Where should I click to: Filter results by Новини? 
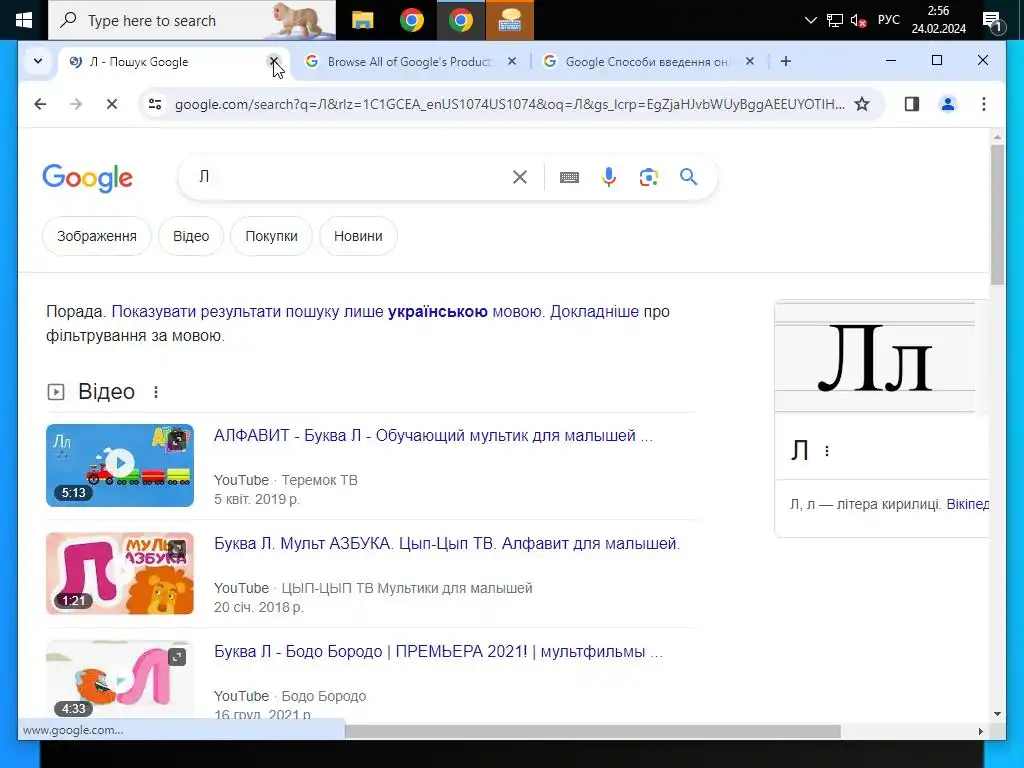coord(358,236)
